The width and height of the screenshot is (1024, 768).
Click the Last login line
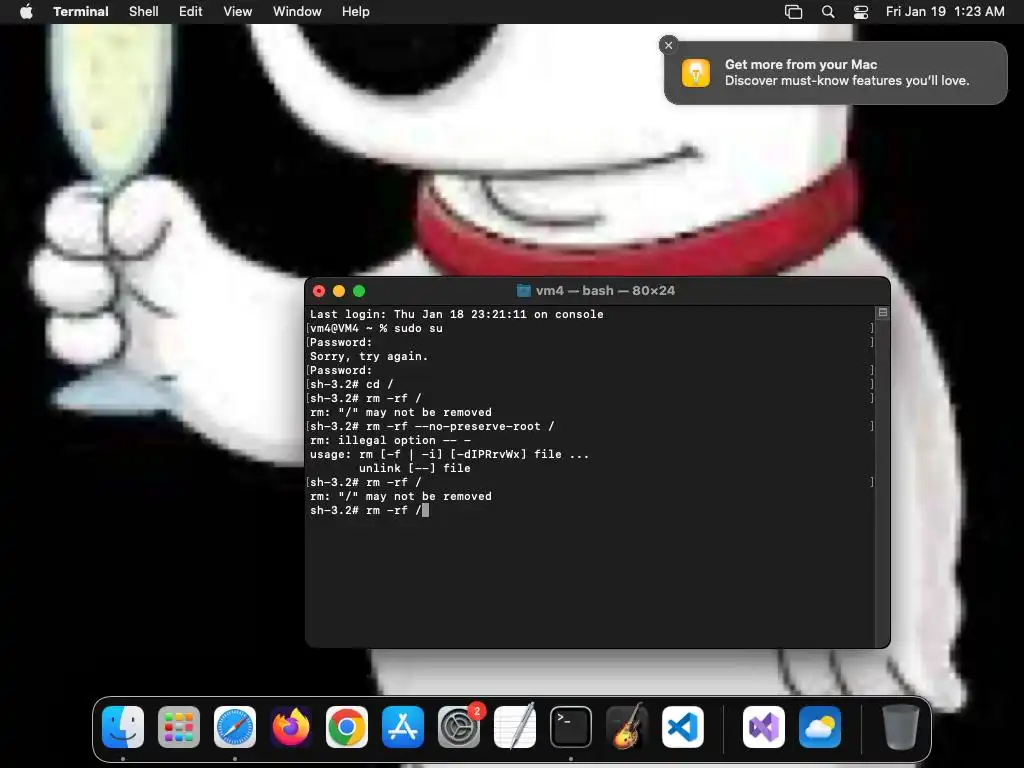(x=456, y=314)
